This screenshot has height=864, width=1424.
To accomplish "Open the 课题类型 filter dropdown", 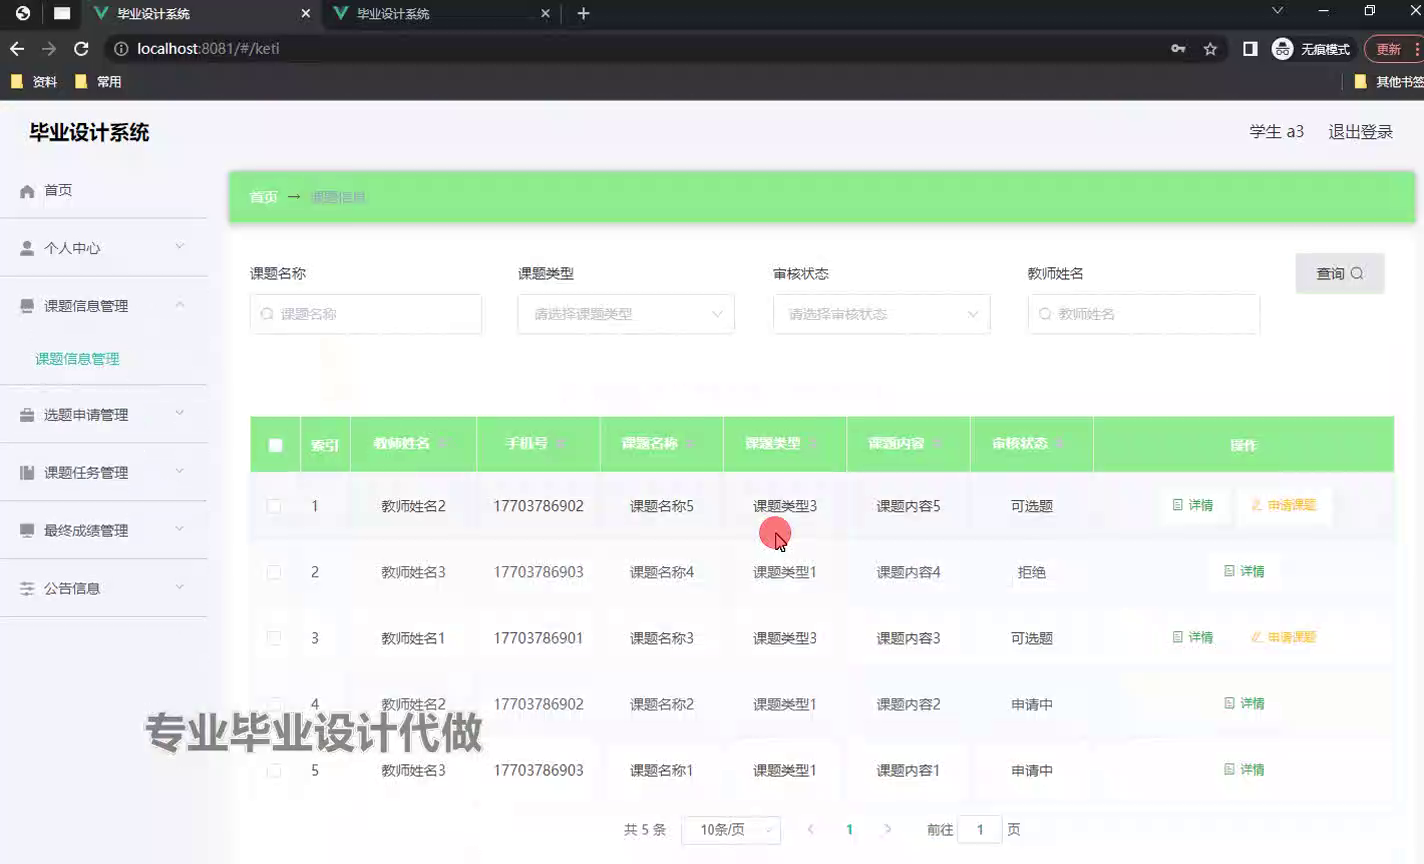I will pos(626,314).
